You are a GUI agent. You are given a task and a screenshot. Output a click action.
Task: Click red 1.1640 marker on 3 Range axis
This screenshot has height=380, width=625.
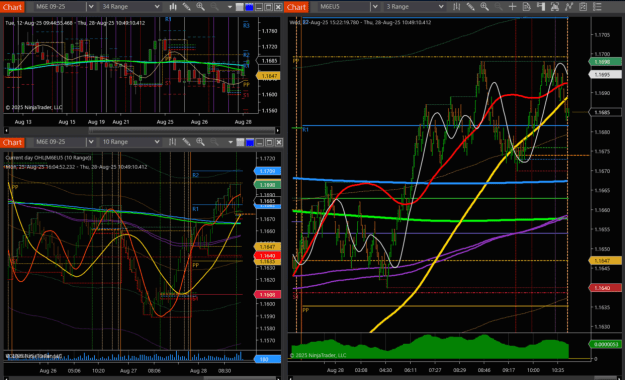click(x=605, y=288)
